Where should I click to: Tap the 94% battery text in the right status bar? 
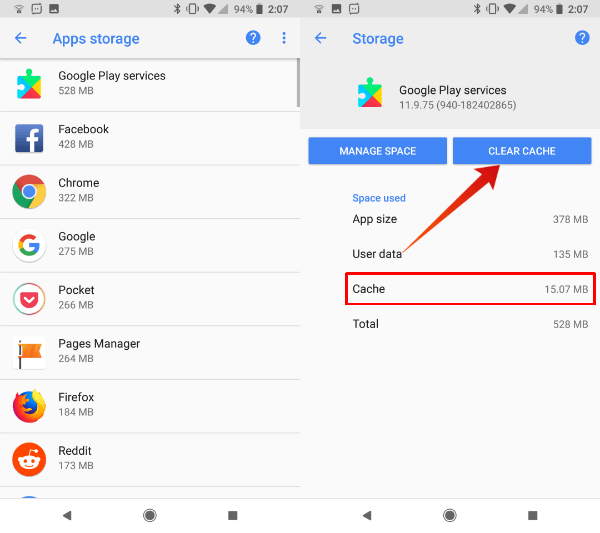tap(543, 9)
